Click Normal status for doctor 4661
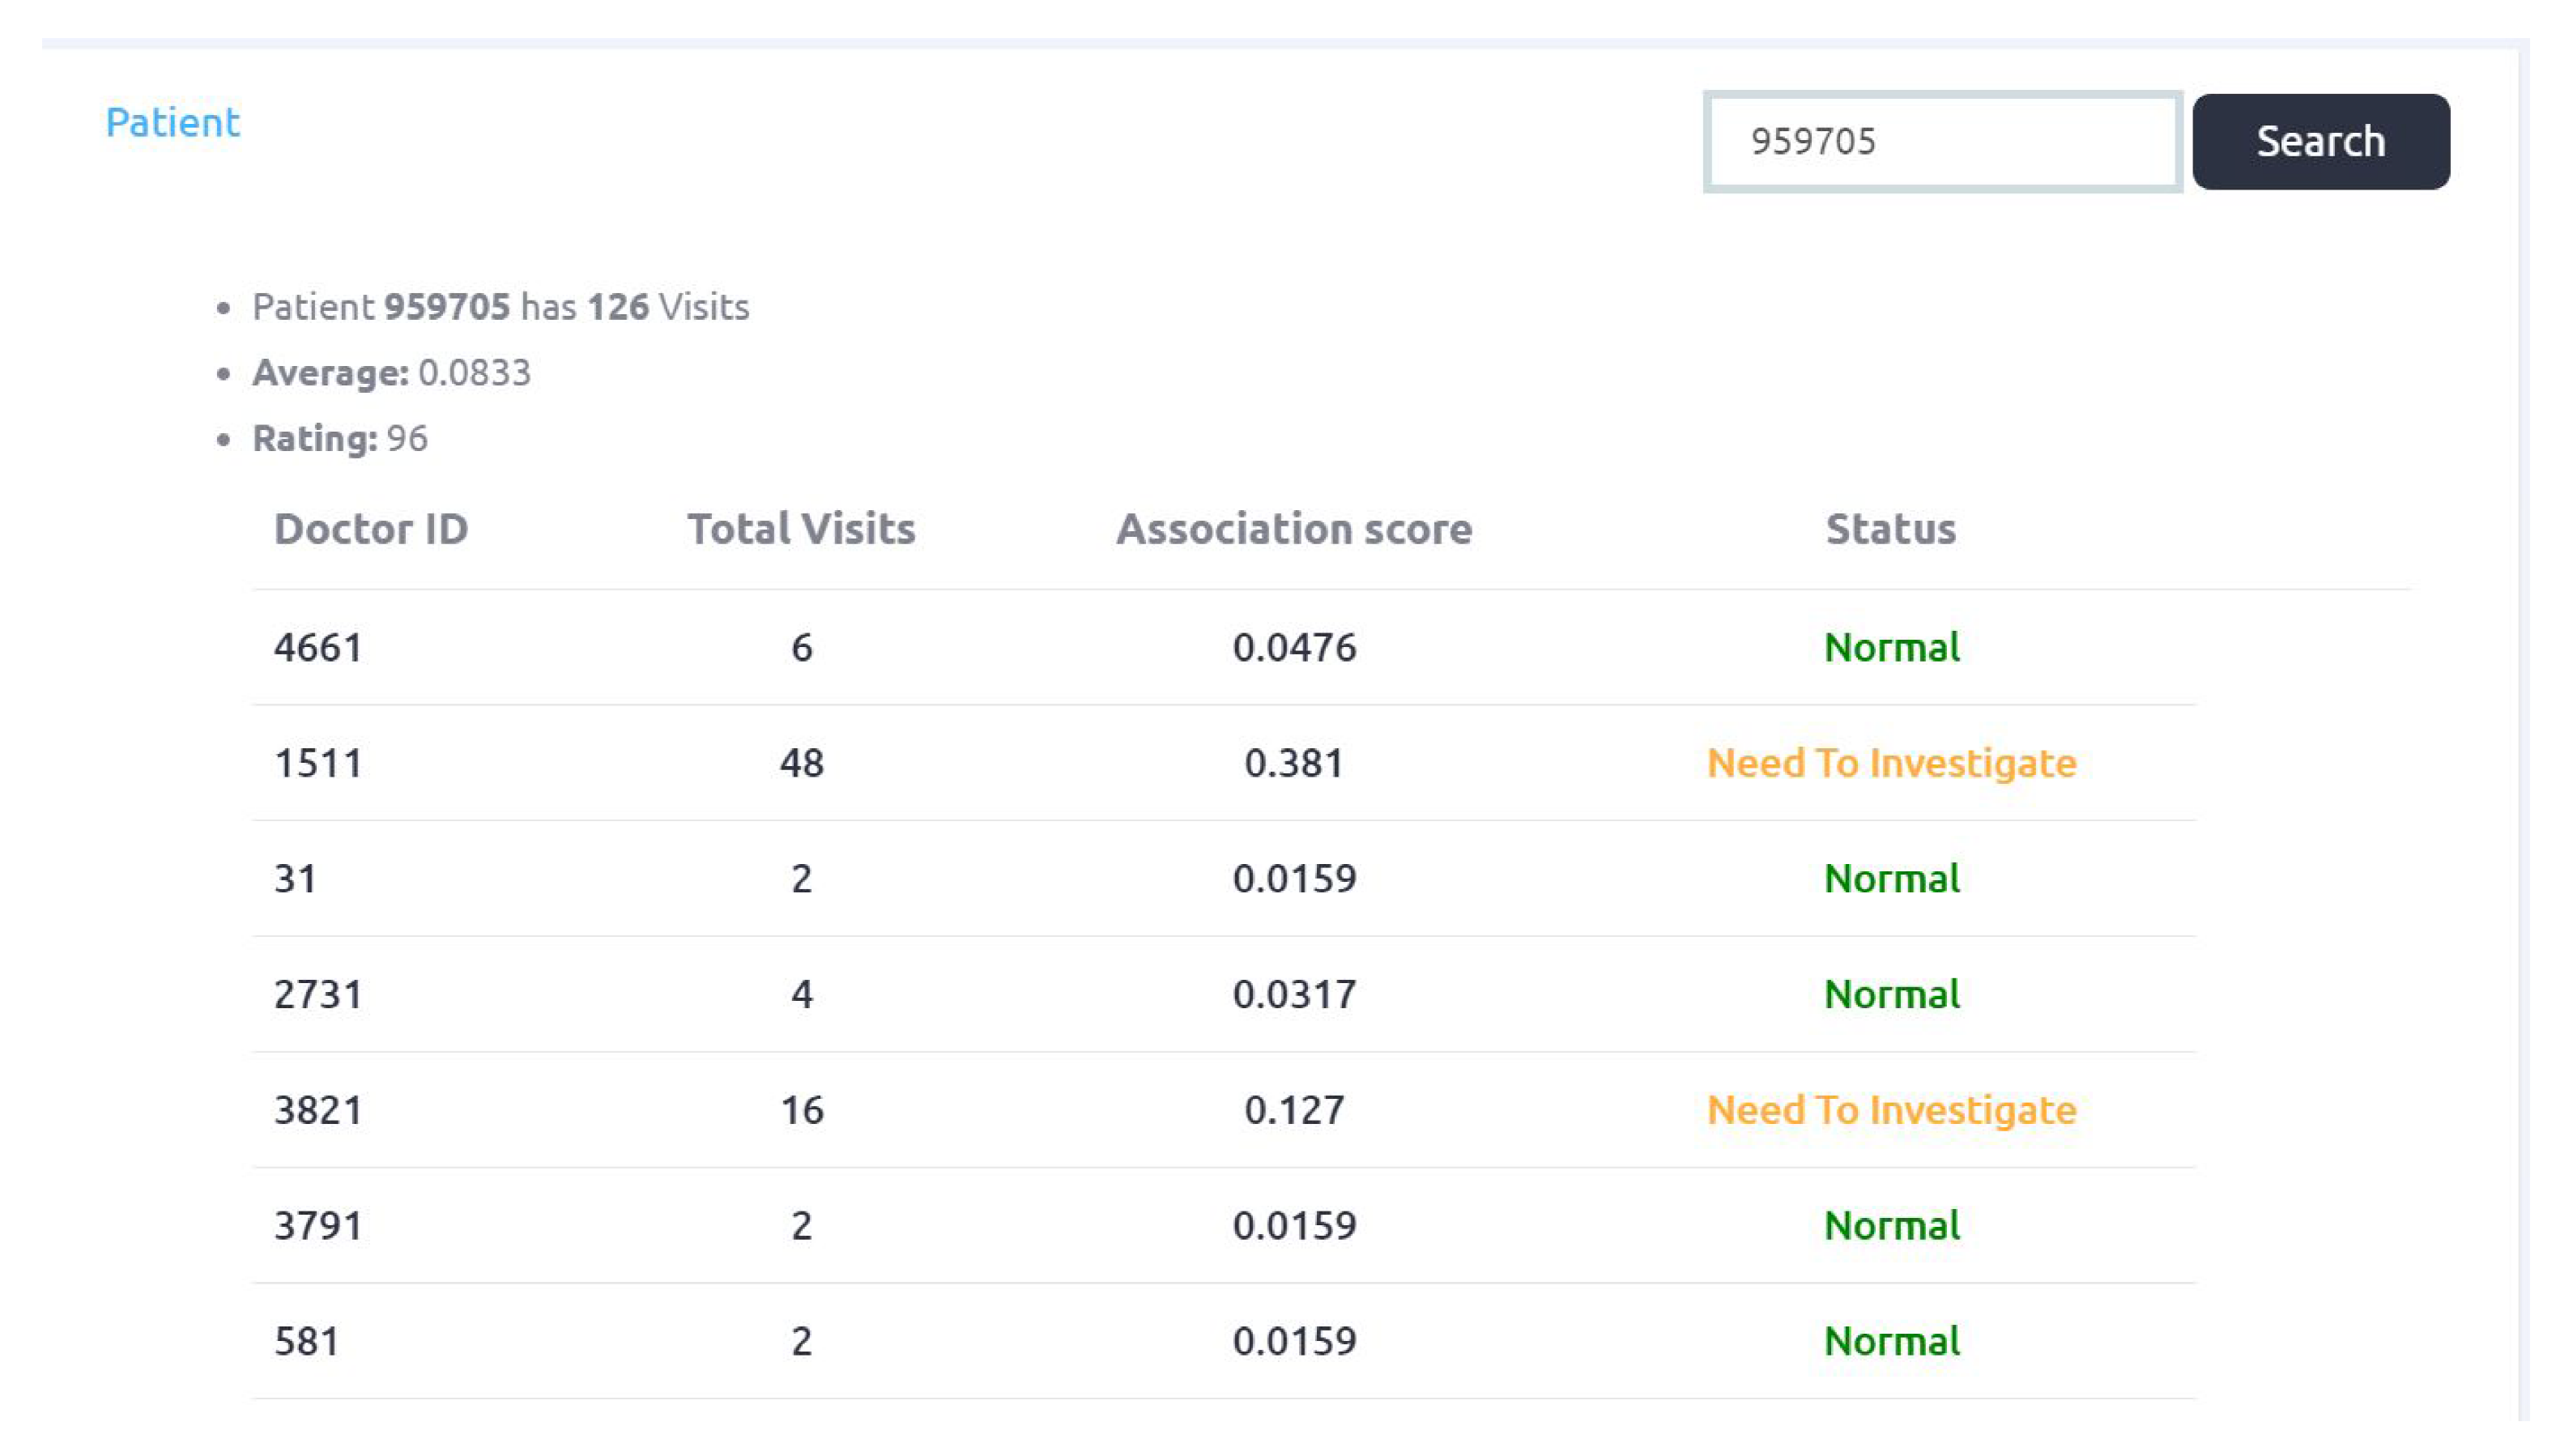Image resolution: width=2569 pixels, height=1456 pixels. pos(1890,647)
